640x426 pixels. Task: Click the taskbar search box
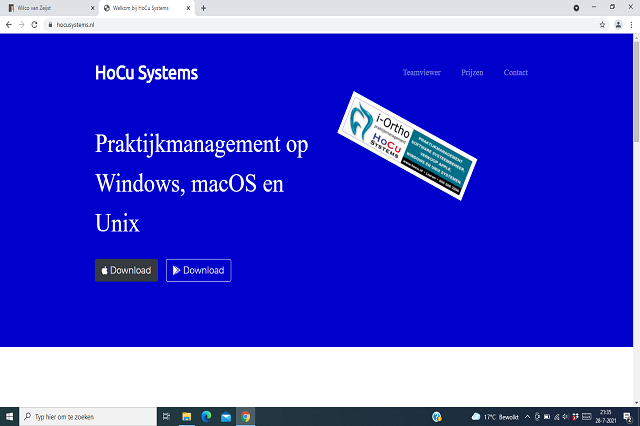click(x=88, y=417)
